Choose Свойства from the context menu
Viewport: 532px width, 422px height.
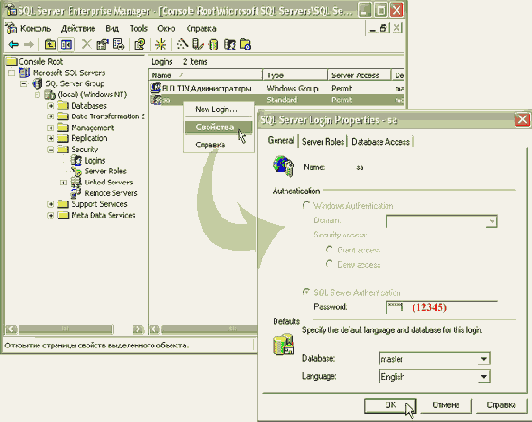(x=218, y=127)
